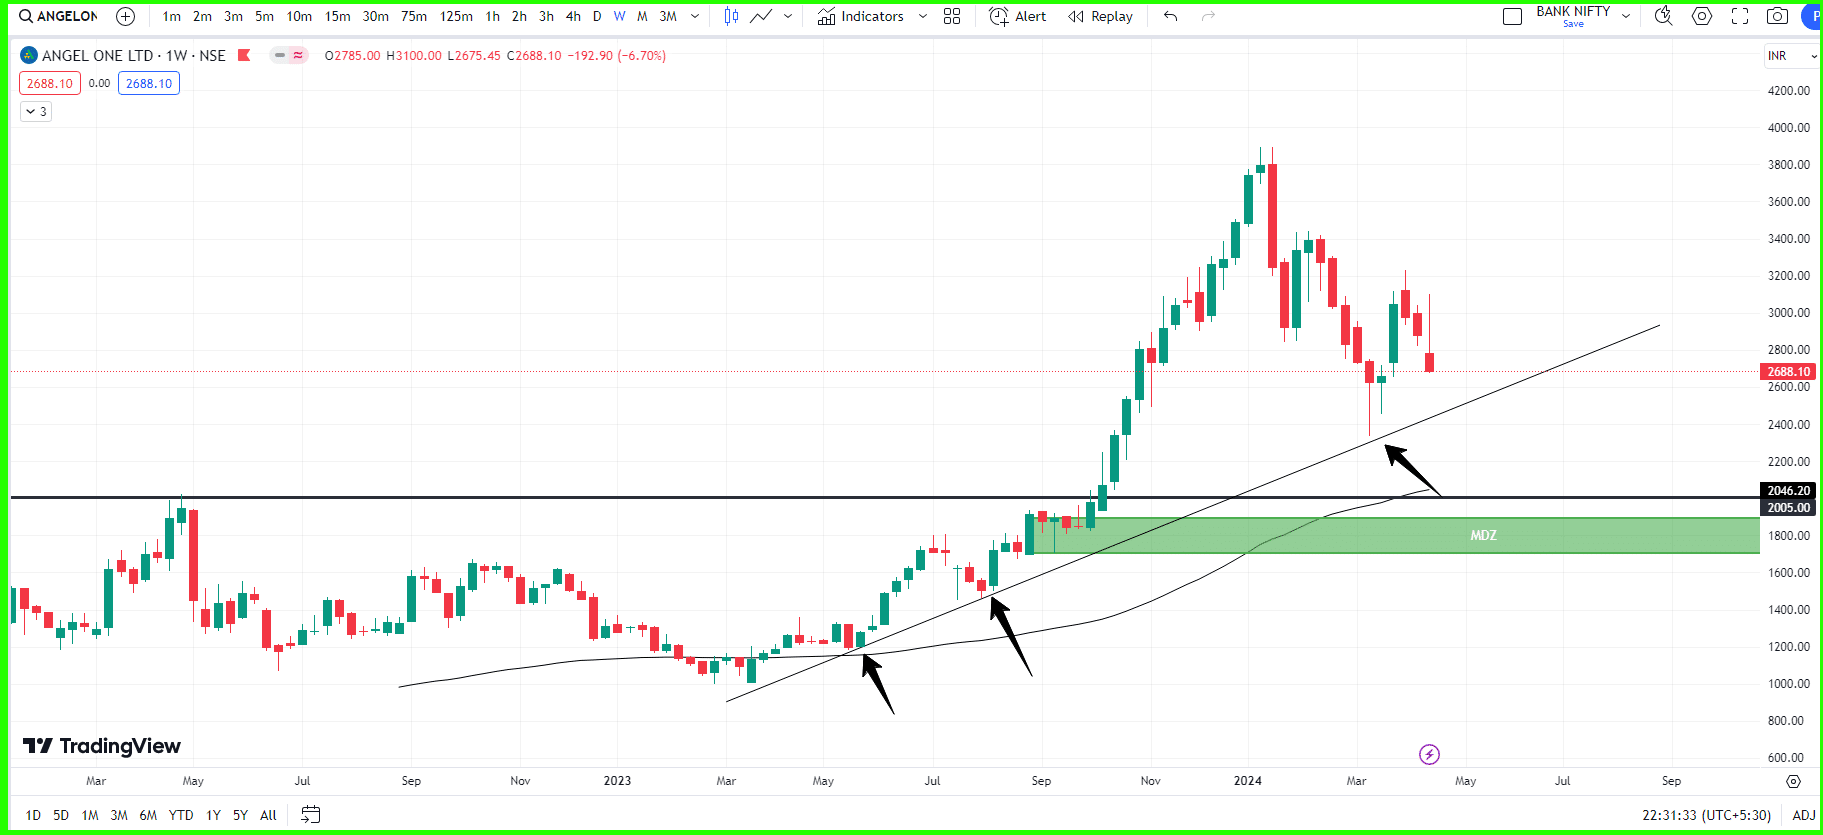1823x835 pixels.
Task: Click the 2046.20 horizontal line price label
Action: [1788, 490]
